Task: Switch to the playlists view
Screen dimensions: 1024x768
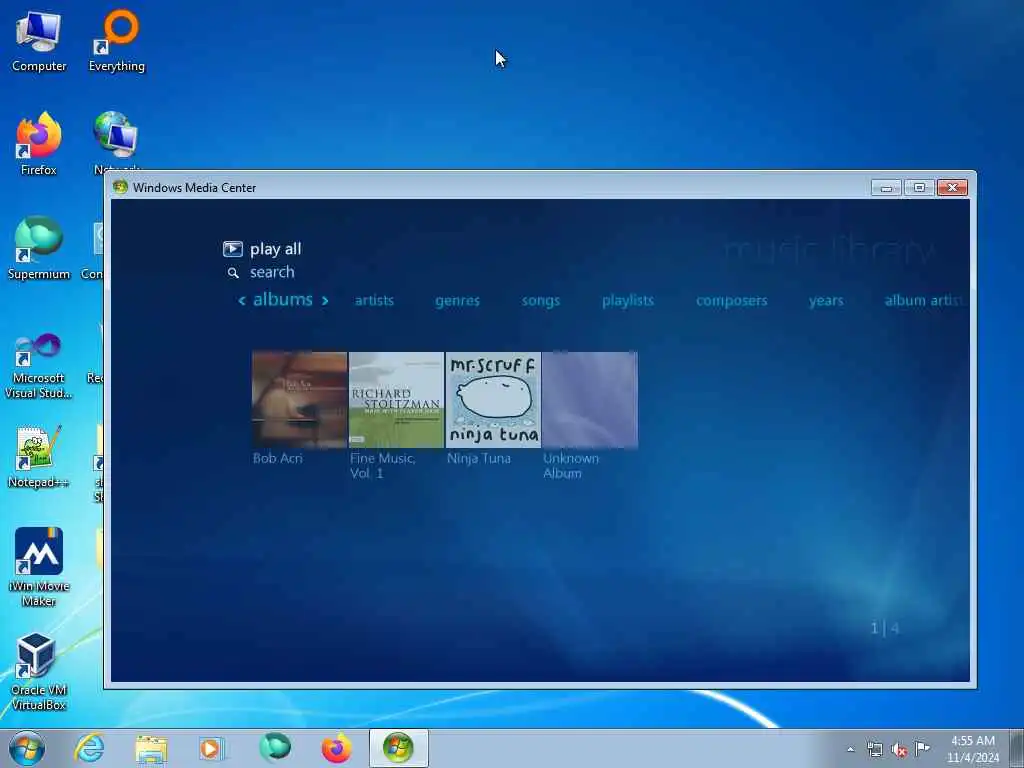Action: pyautogui.click(x=628, y=300)
